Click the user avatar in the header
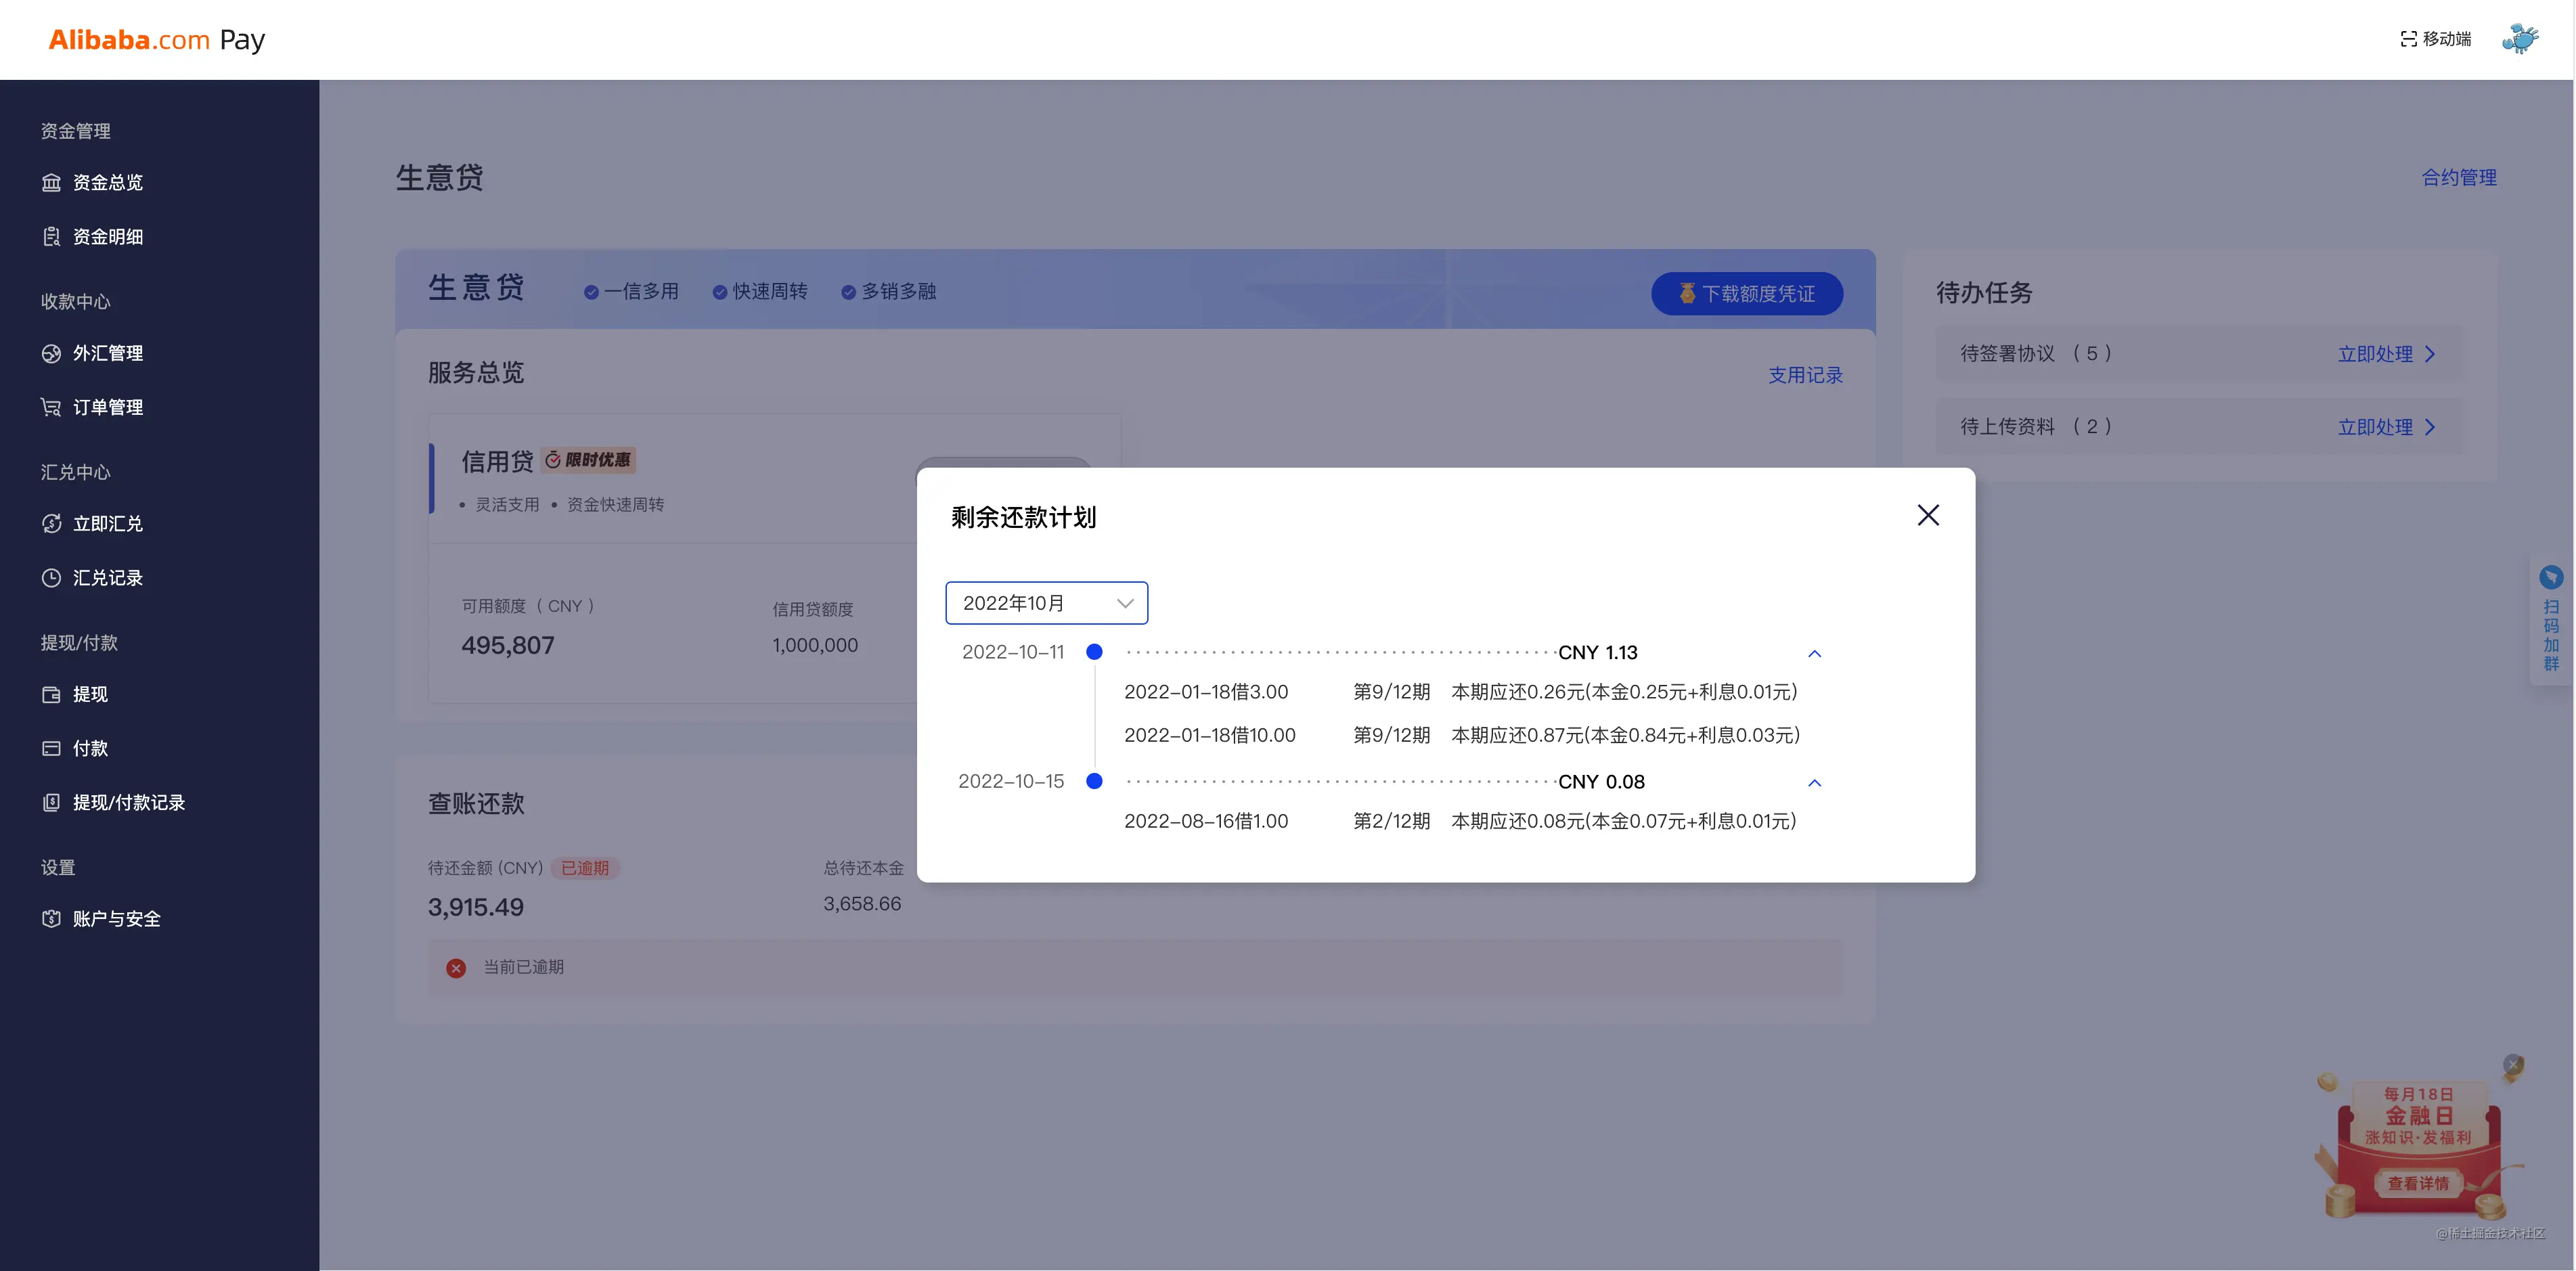This screenshot has height=1271, width=2576. 2520,39
